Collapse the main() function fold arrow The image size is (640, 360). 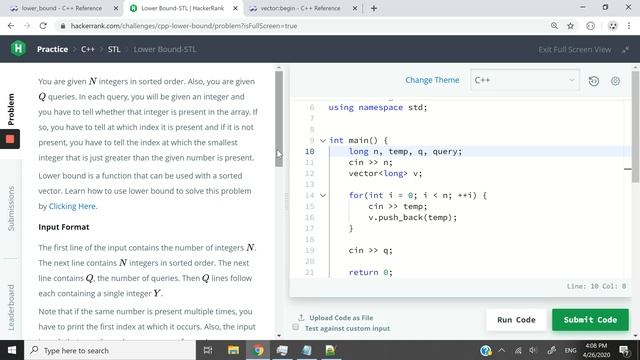click(x=322, y=140)
